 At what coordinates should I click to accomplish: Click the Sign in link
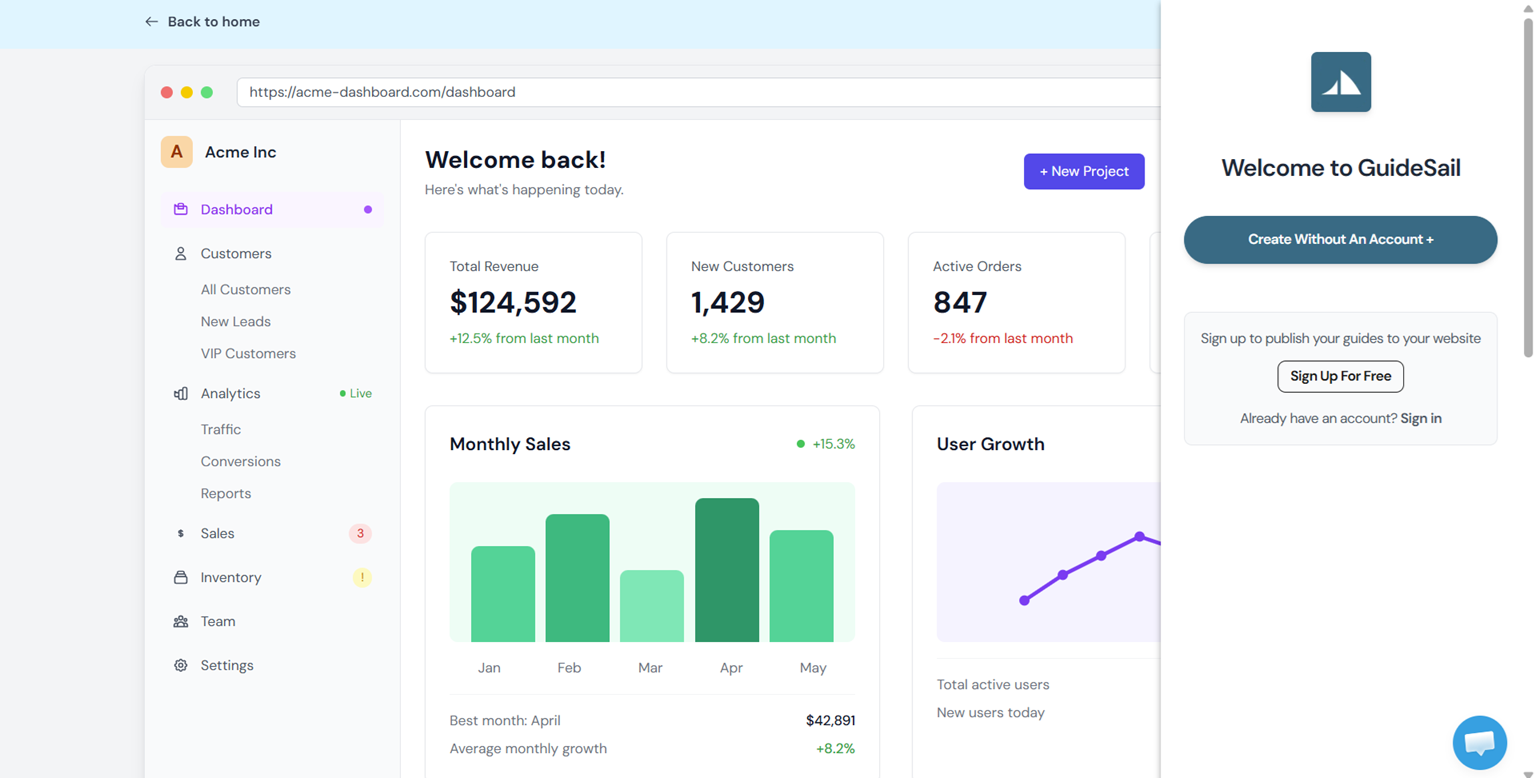(1420, 419)
